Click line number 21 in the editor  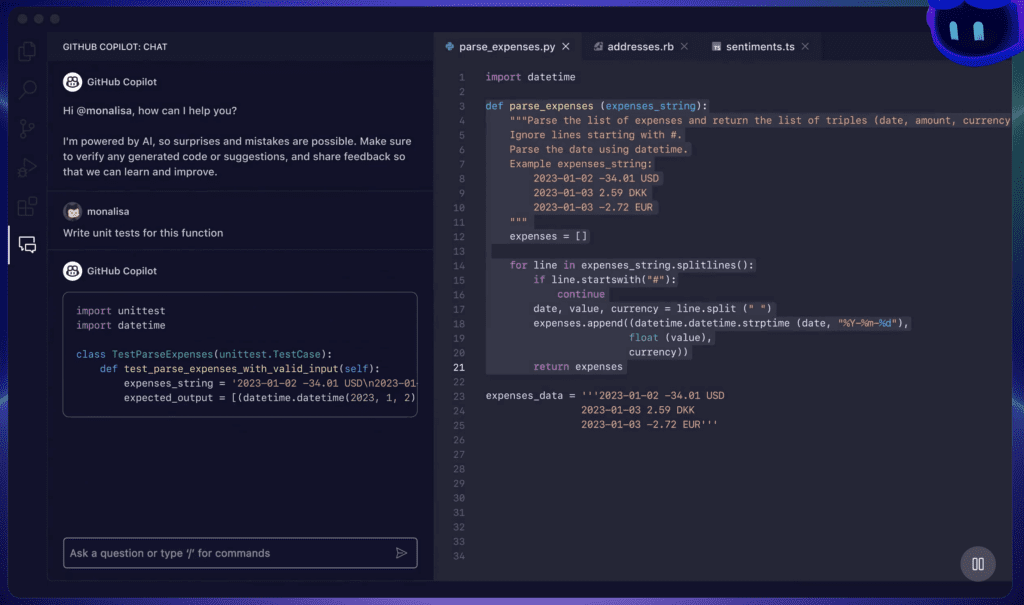pyautogui.click(x=460, y=366)
